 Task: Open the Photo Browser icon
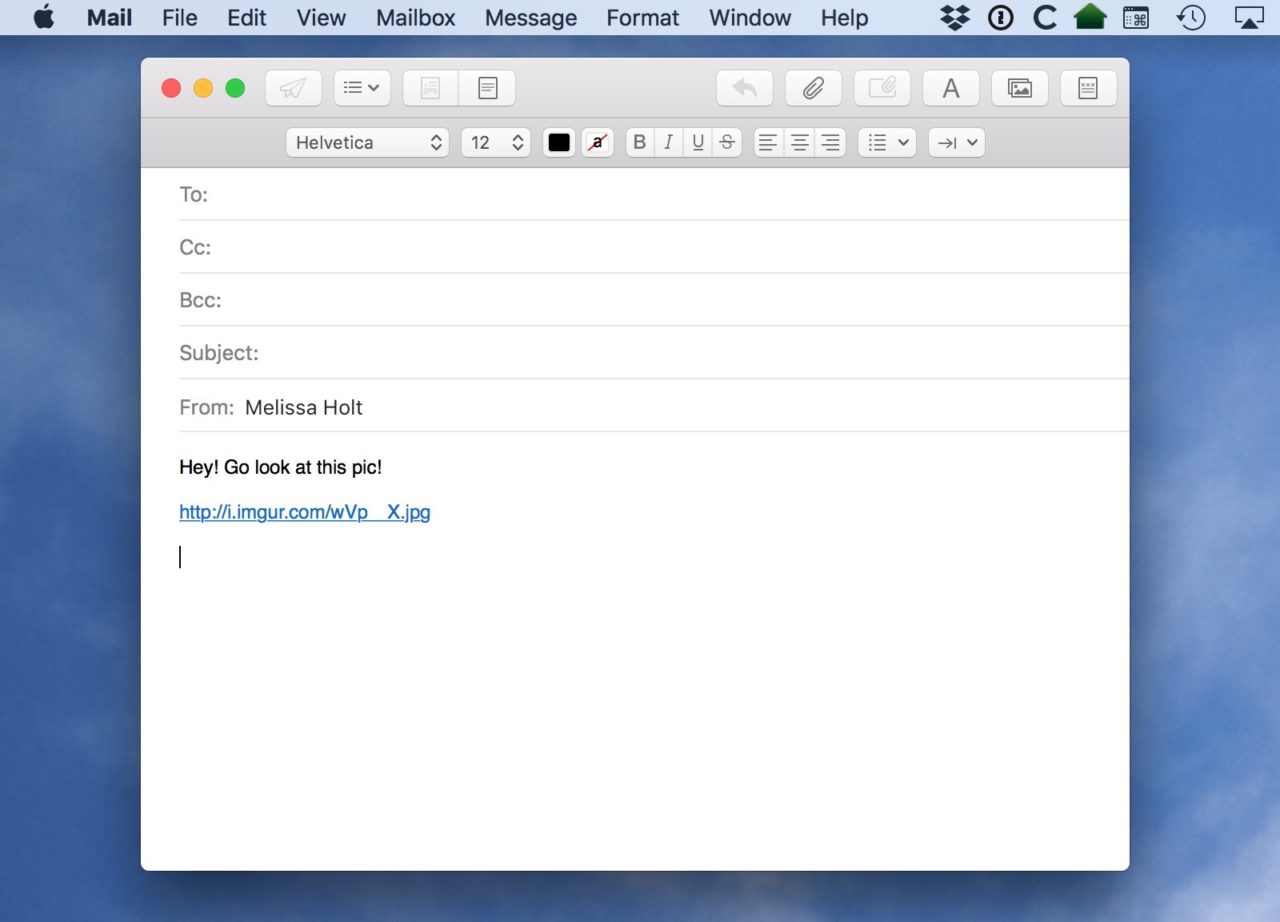pos(1020,88)
